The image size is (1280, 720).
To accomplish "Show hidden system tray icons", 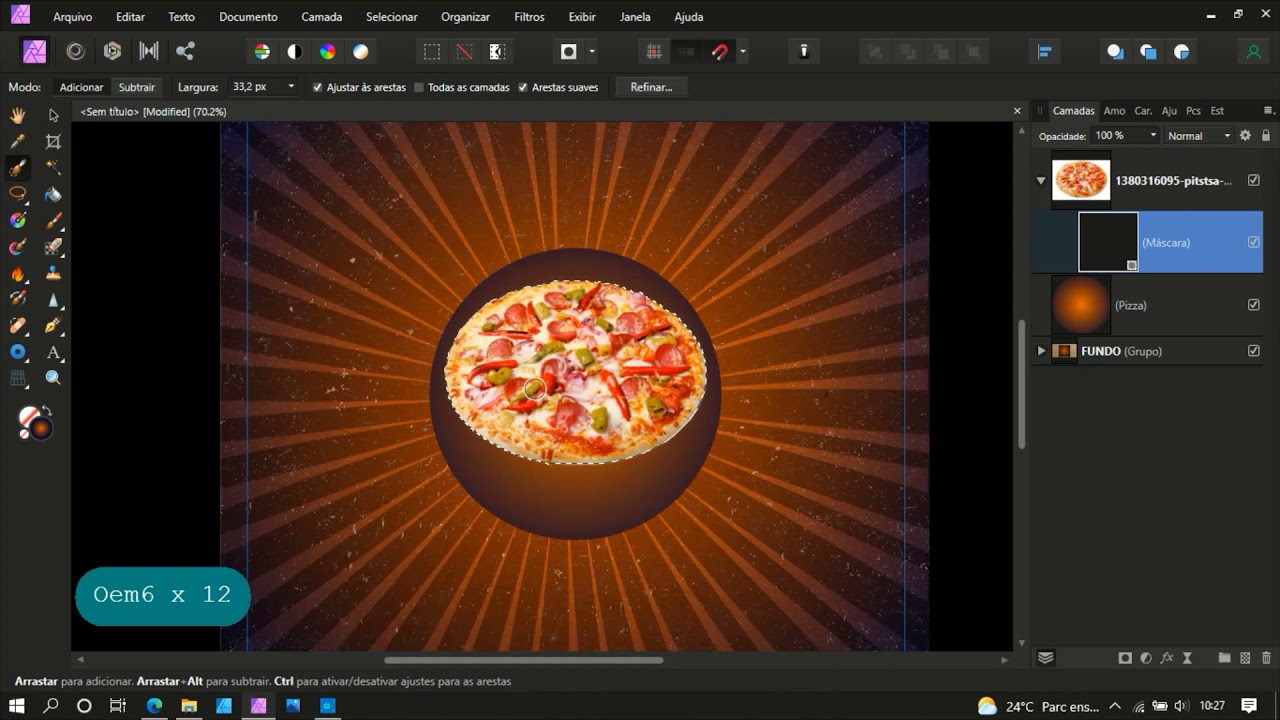I will click(x=1115, y=706).
